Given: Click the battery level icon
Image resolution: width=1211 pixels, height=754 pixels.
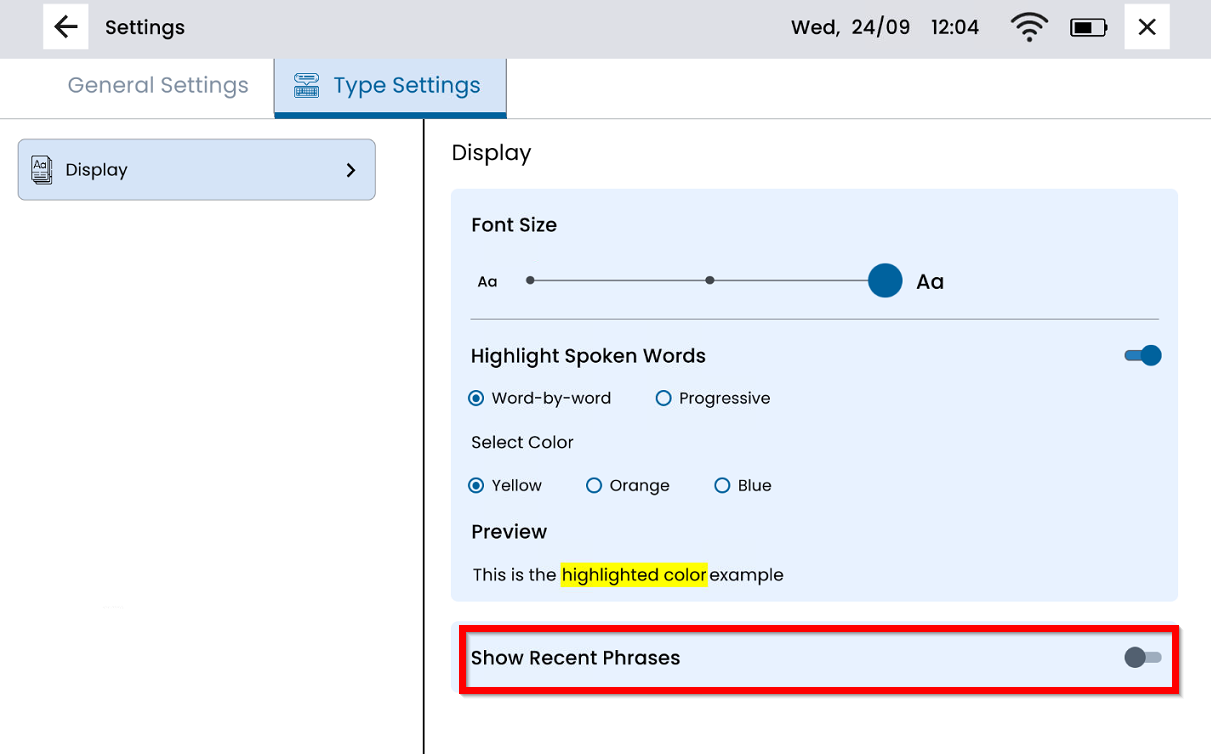Looking at the screenshot, I should click(1087, 28).
